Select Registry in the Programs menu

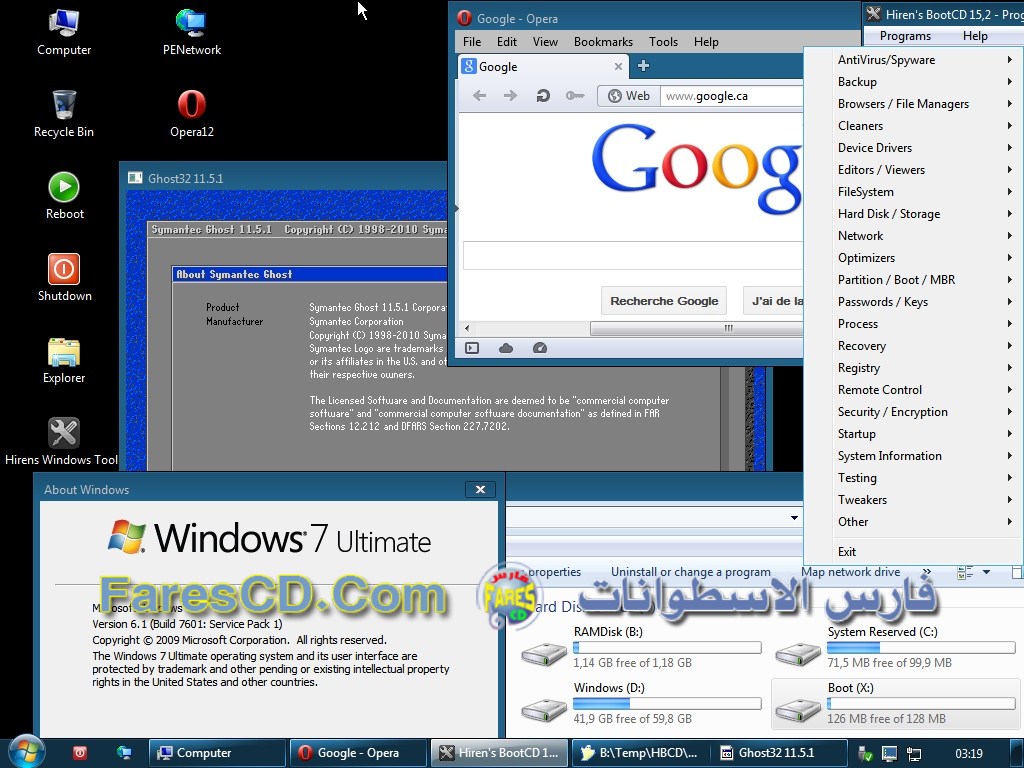point(914,368)
